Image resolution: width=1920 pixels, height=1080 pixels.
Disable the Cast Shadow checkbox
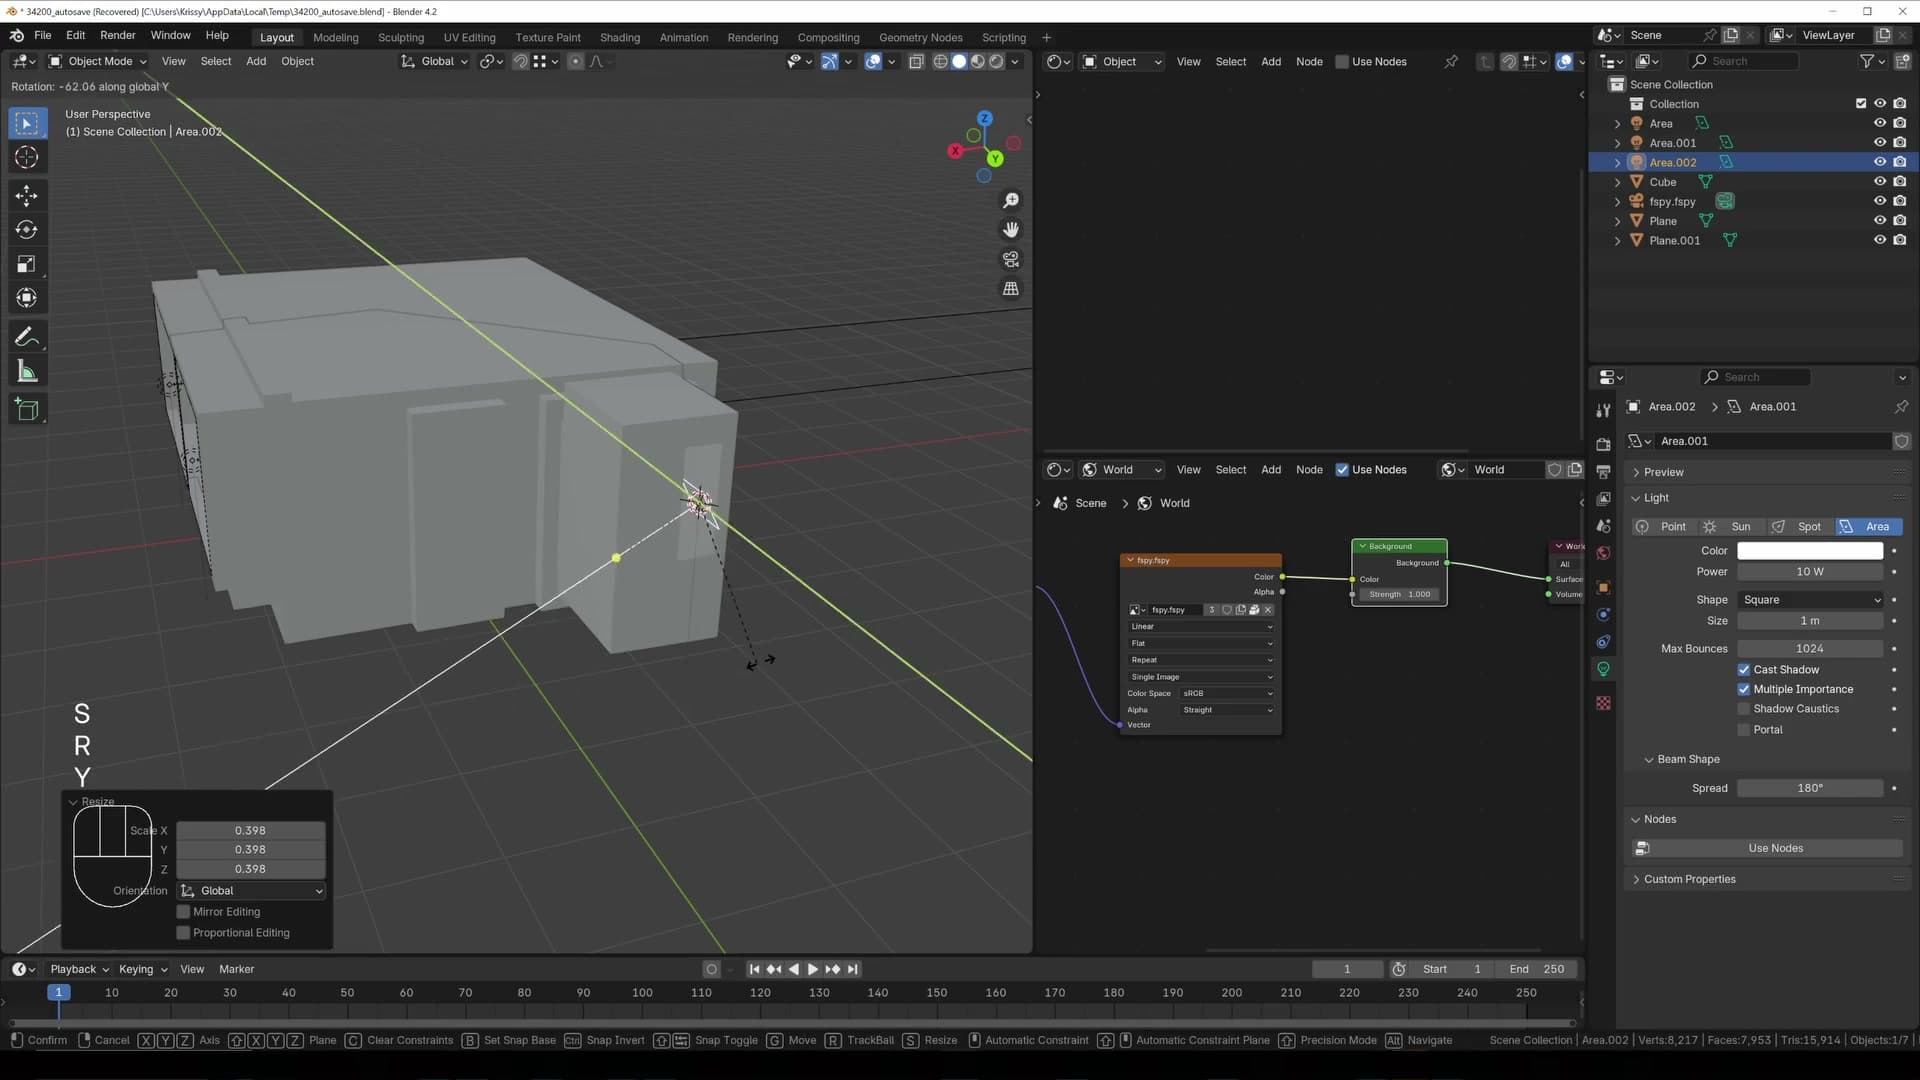[x=1743, y=670]
